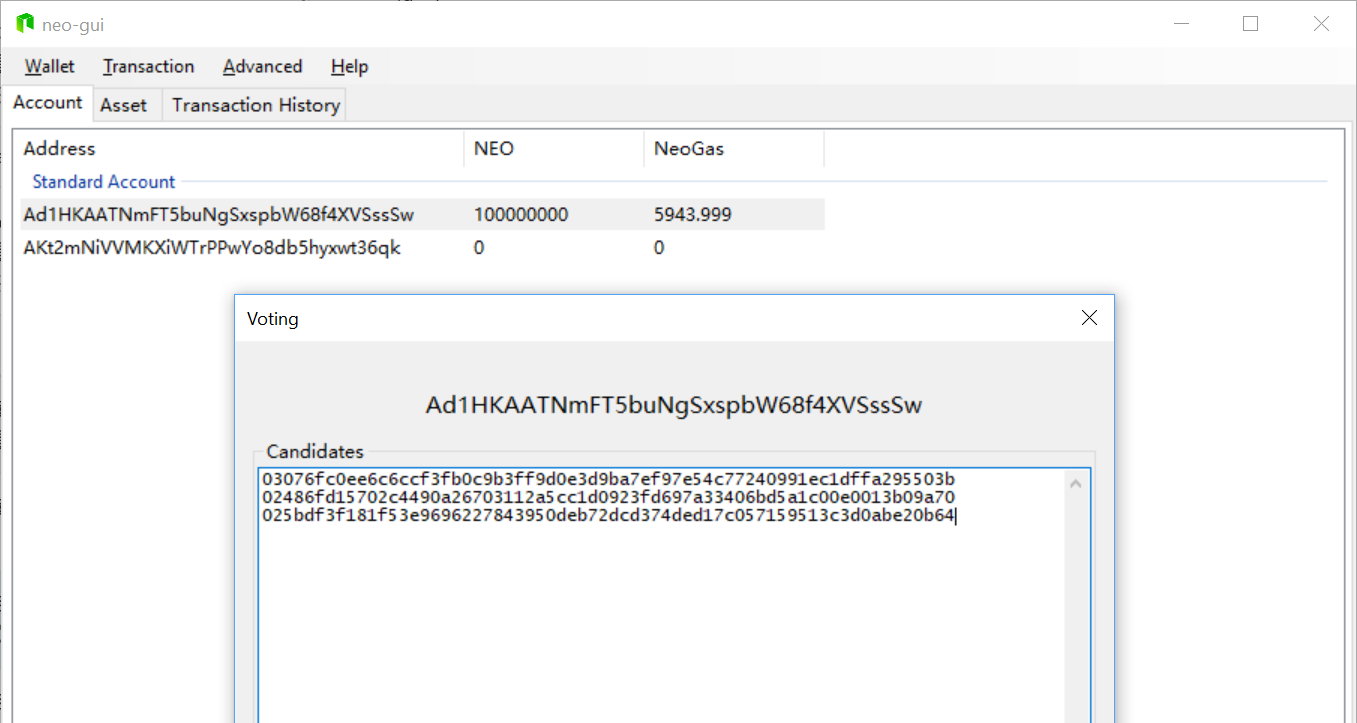Click the 100000000 NEO balance cell

coord(521,215)
